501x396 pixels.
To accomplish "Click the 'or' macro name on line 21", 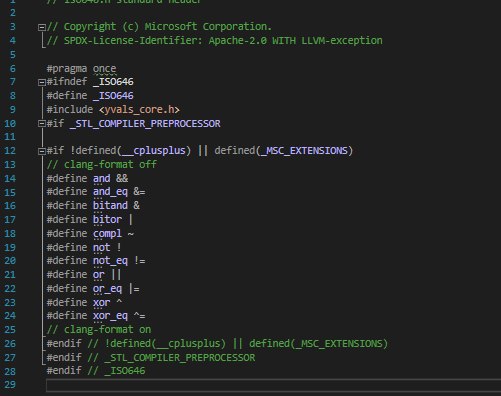I will (99, 275).
